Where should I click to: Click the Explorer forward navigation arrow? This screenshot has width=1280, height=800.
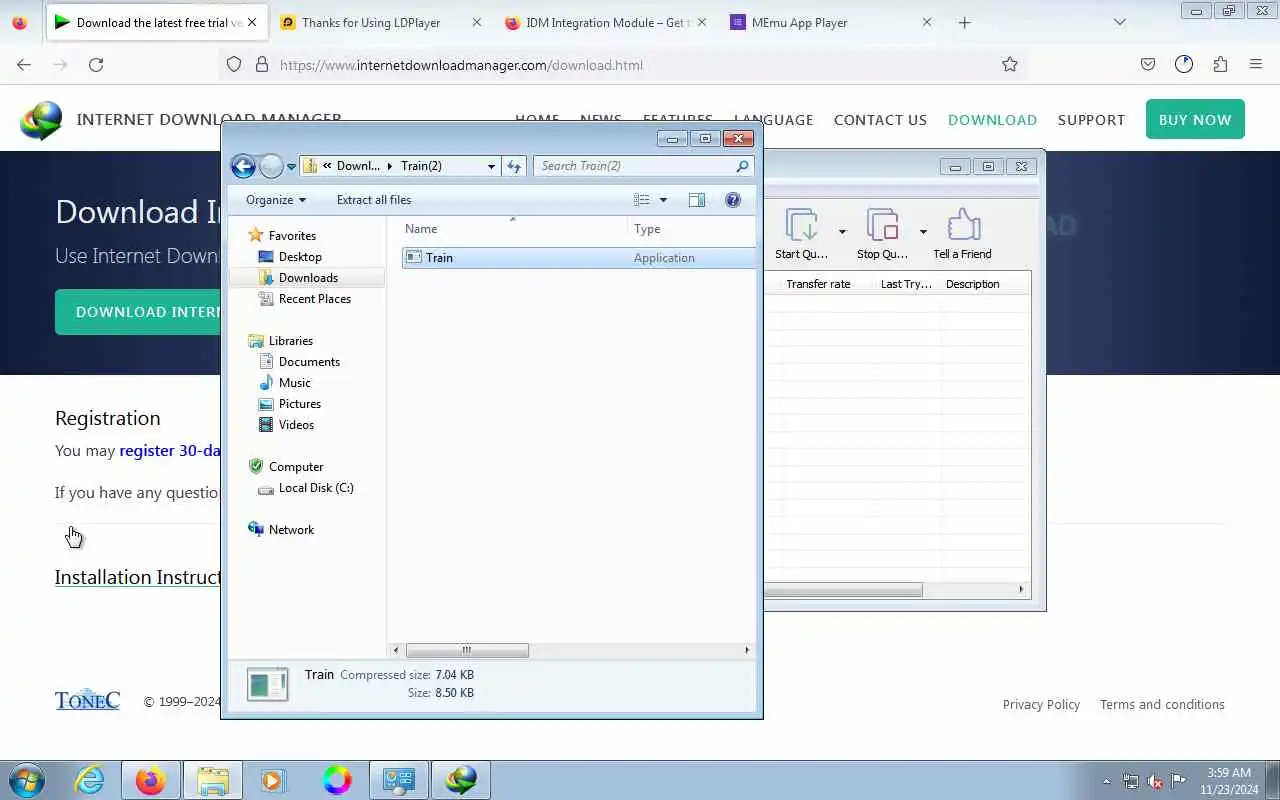pyautogui.click(x=271, y=166)
